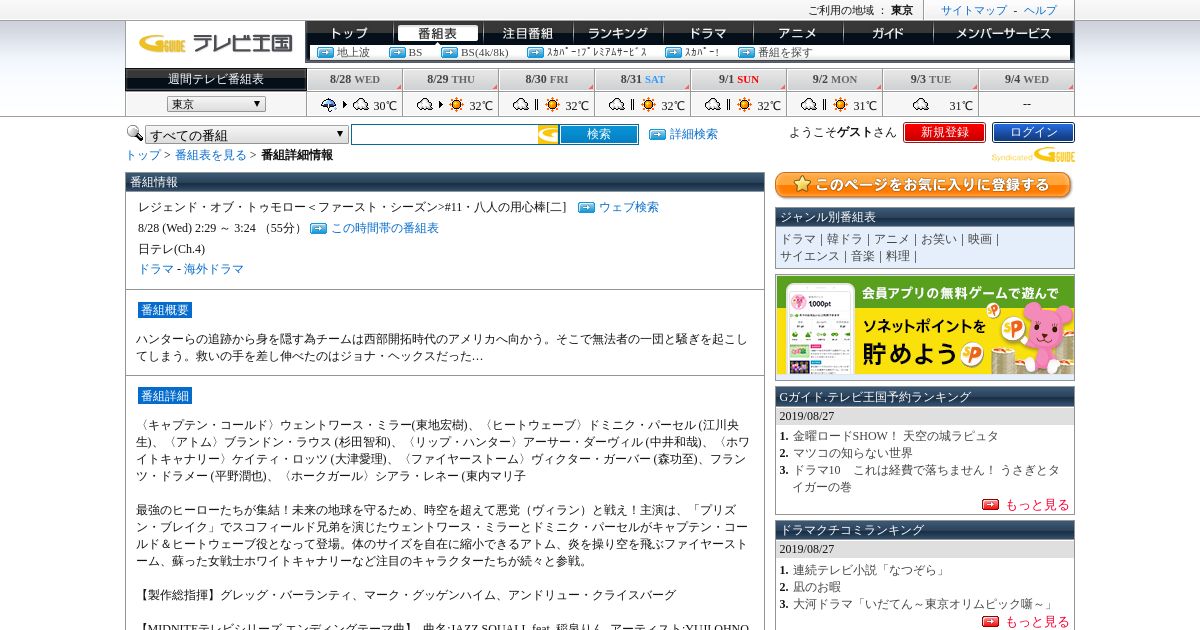1200x630 pixels.
Task: Open 金曜ロードSHOW! 天空の城ラピュタ ranking entry
Action: 895,436
